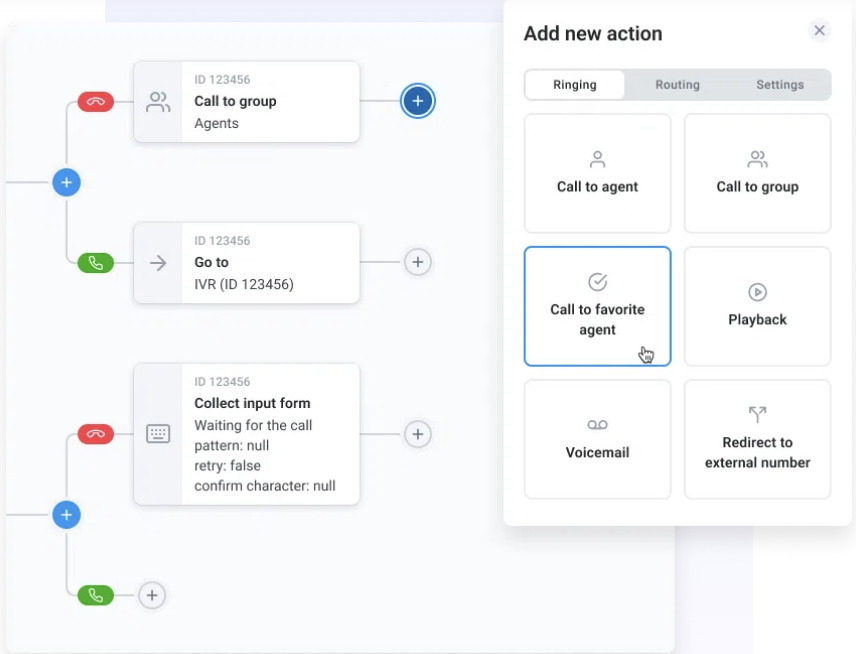Toggle the red declined-call branch icon above Call to group
856x654 pixels.
coord(95,101)
